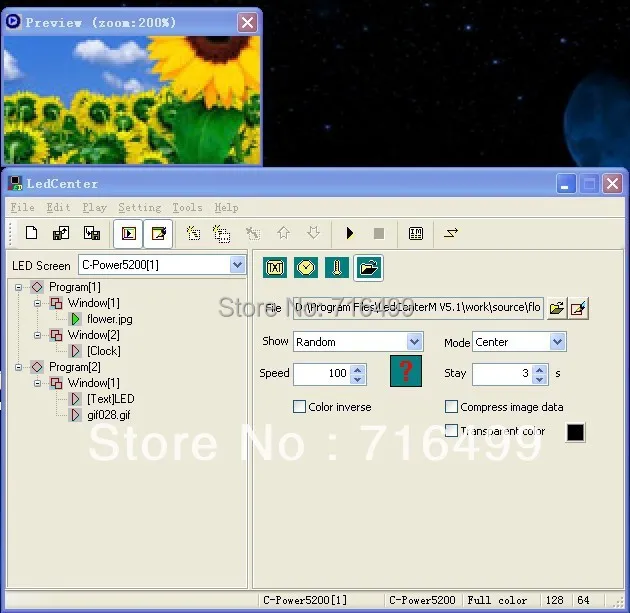
Task: Click into the Stay value field
Action: click(502, 374)
